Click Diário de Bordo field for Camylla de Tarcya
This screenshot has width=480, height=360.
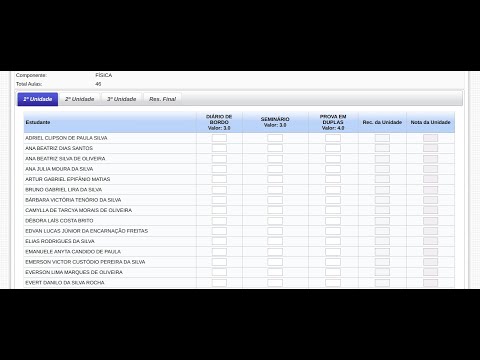219,210
